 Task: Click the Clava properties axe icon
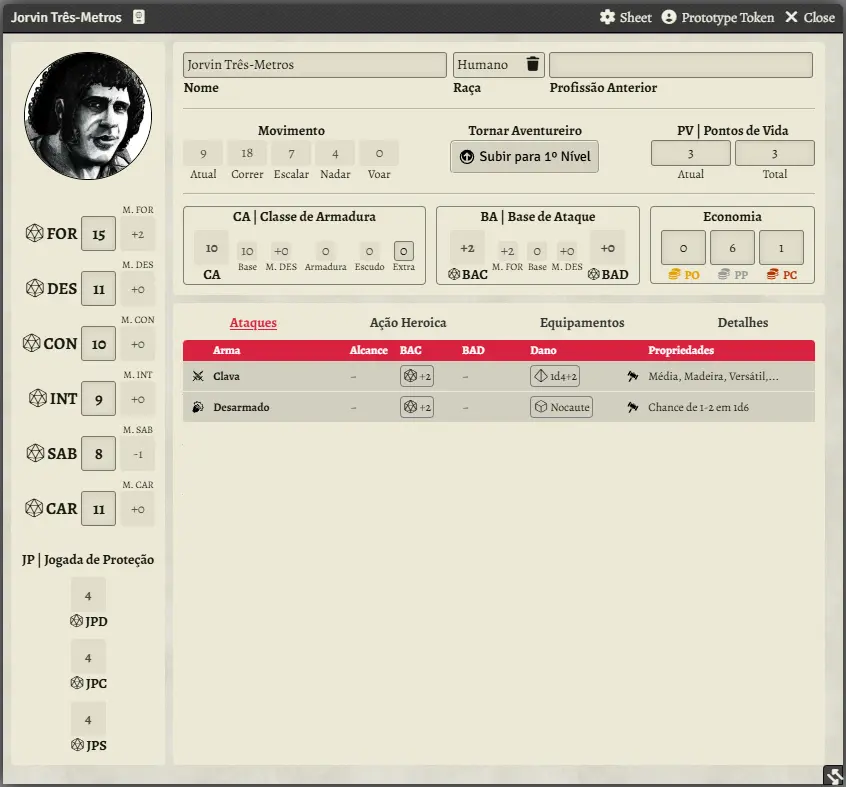633,376
